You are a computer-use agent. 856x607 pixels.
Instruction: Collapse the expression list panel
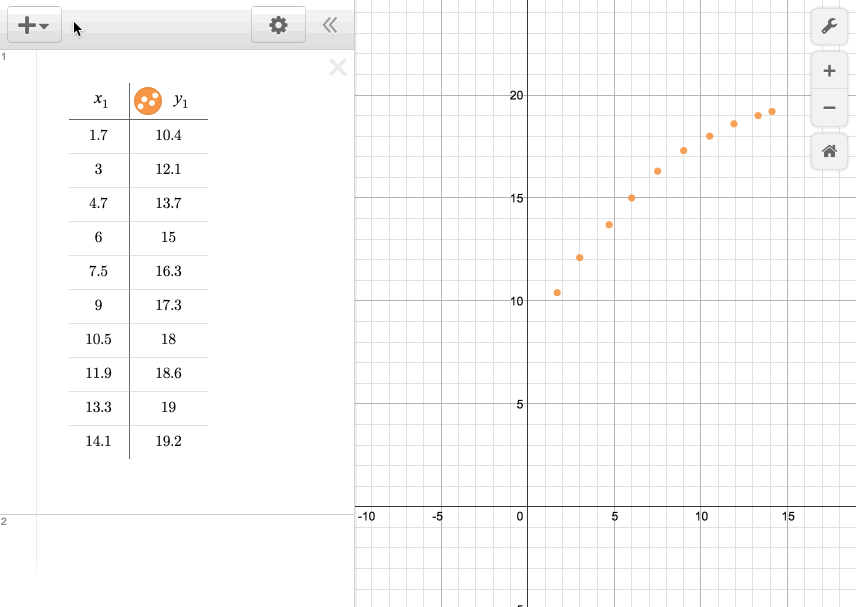(330, 25)
